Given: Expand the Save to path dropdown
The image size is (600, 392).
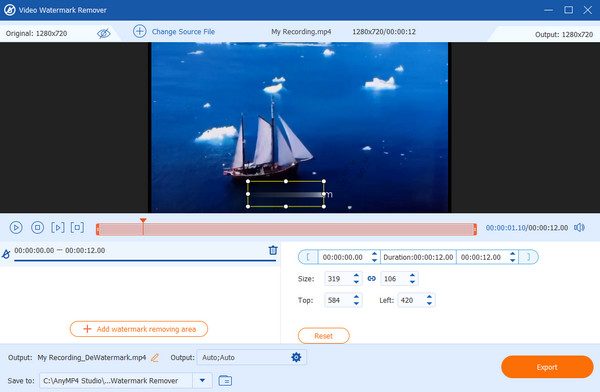Looking at the screenshot, I should coord(202,381).
